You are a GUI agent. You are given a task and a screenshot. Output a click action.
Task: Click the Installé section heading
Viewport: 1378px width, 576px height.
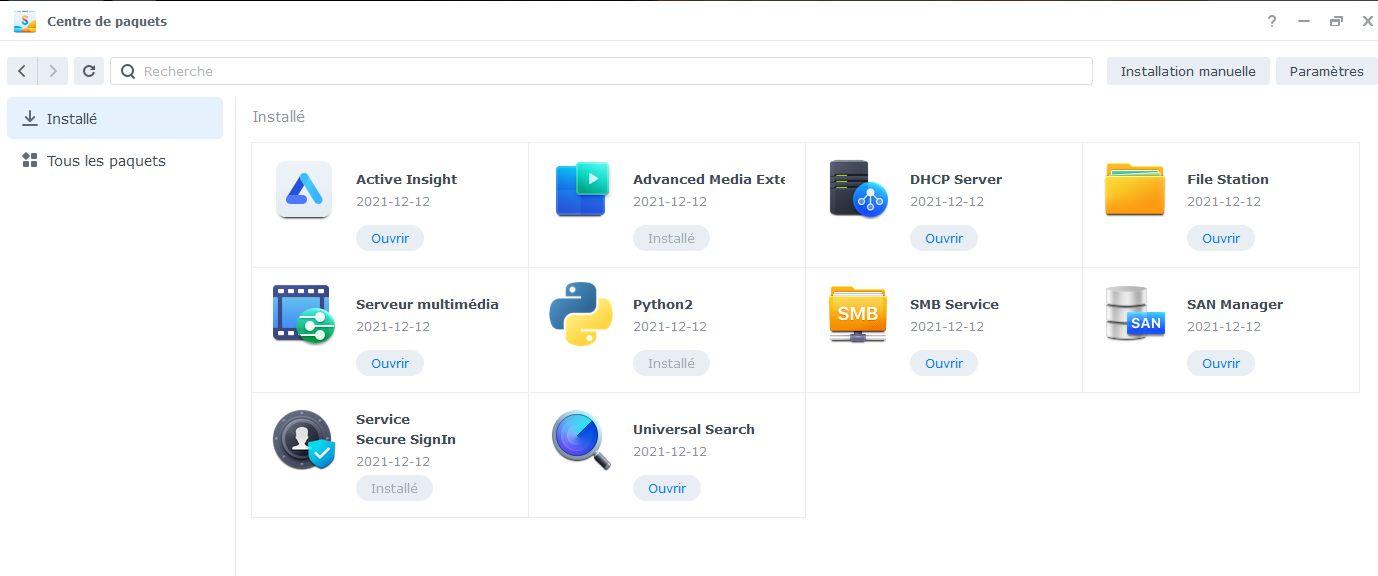pyautogui.click(x=279, y=117)
